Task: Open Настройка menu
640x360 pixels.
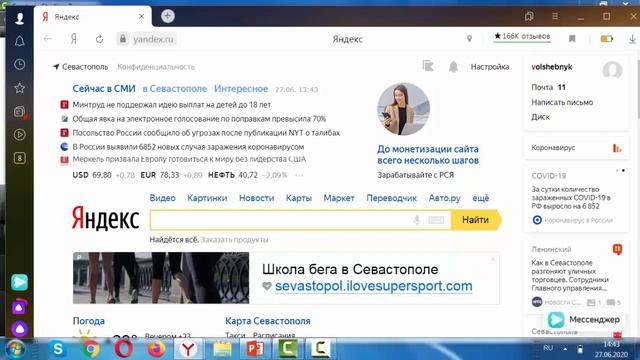Action: click(x=490, y=67)
